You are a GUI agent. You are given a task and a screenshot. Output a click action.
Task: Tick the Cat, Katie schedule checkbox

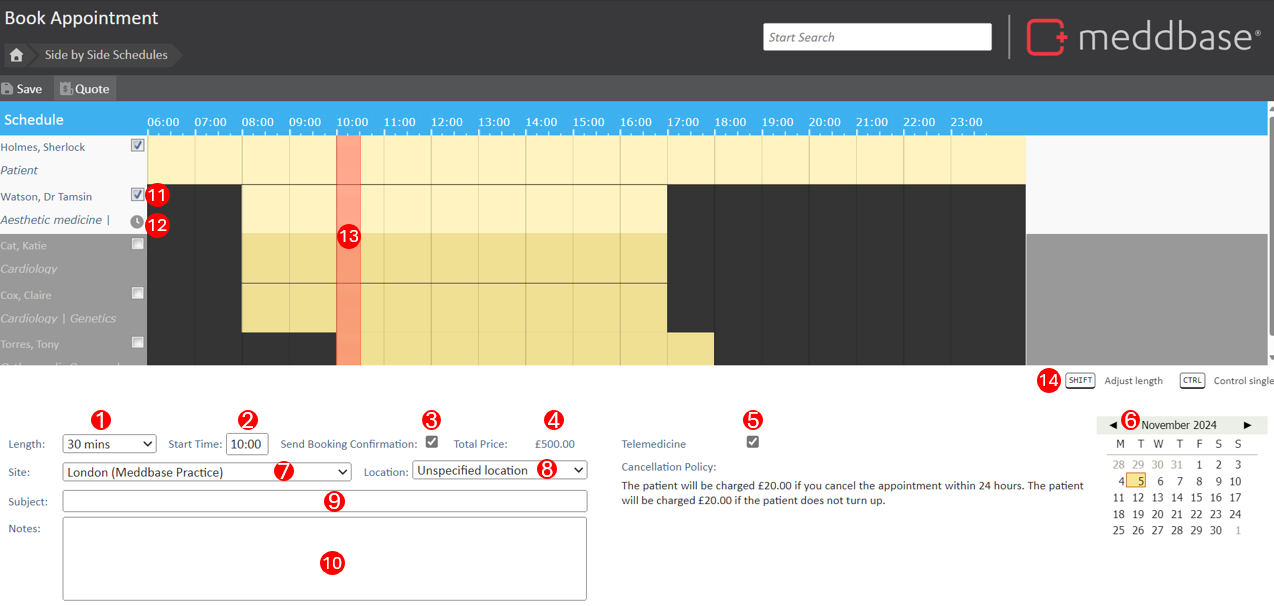pyautogui.click(x=138, y=244)
